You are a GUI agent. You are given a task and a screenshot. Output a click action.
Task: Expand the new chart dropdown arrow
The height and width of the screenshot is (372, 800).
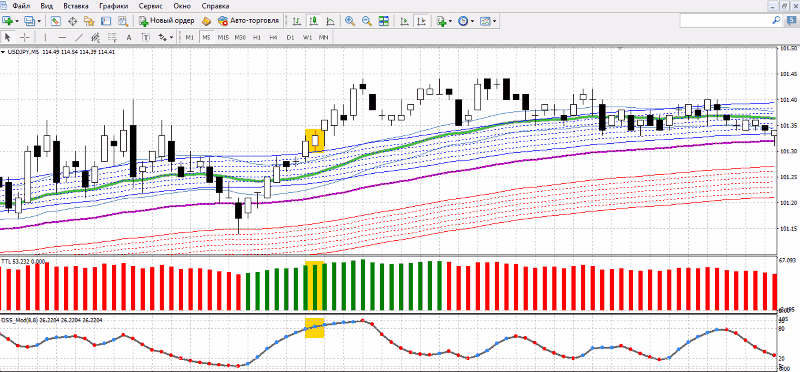point(17,21)
